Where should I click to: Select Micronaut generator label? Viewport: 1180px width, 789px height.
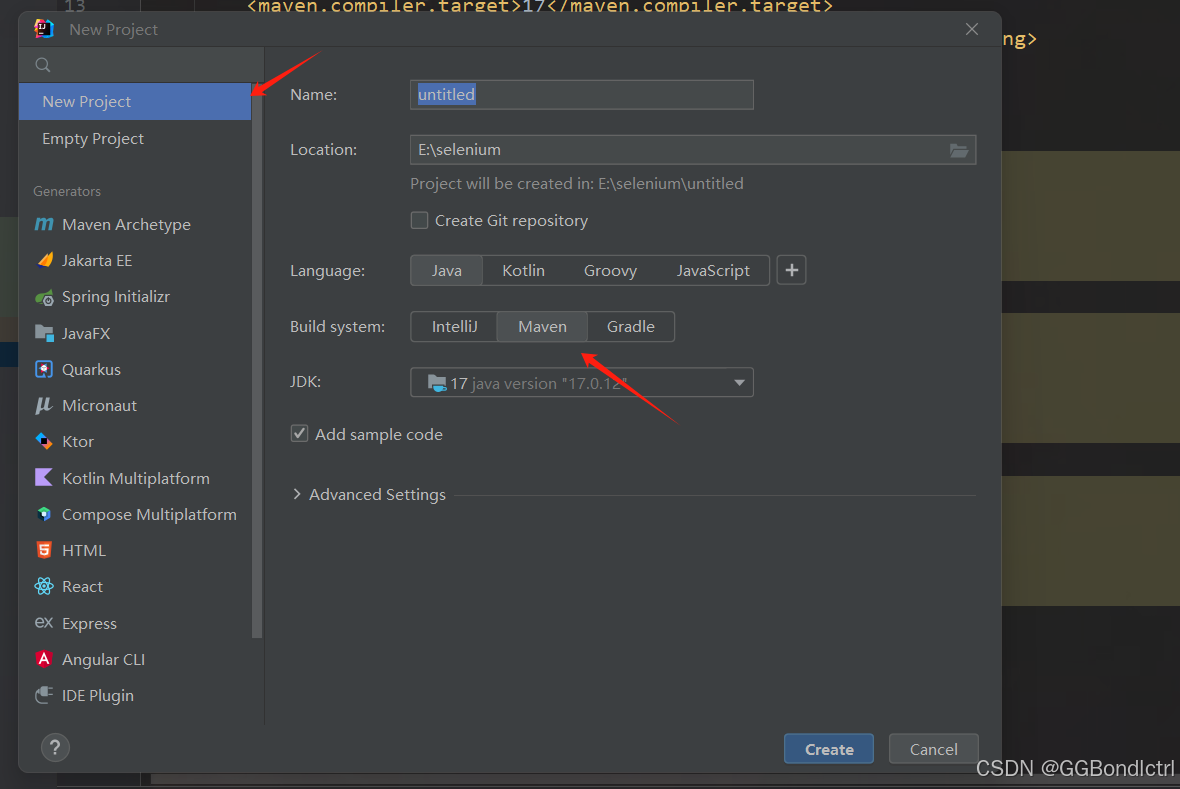tap(99, 406)
